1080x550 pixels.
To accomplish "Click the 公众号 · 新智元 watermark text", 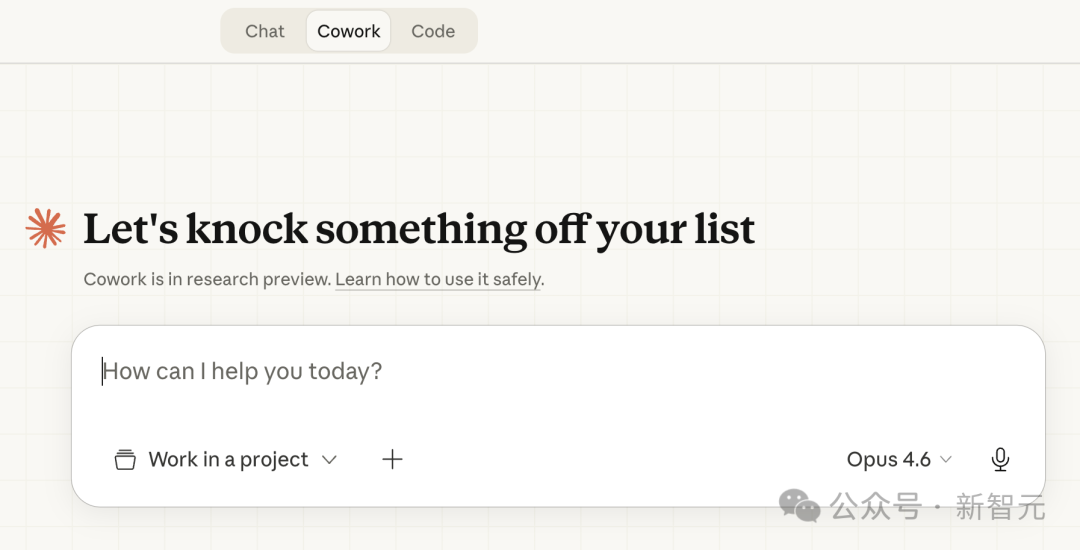I will click(938, 507).
